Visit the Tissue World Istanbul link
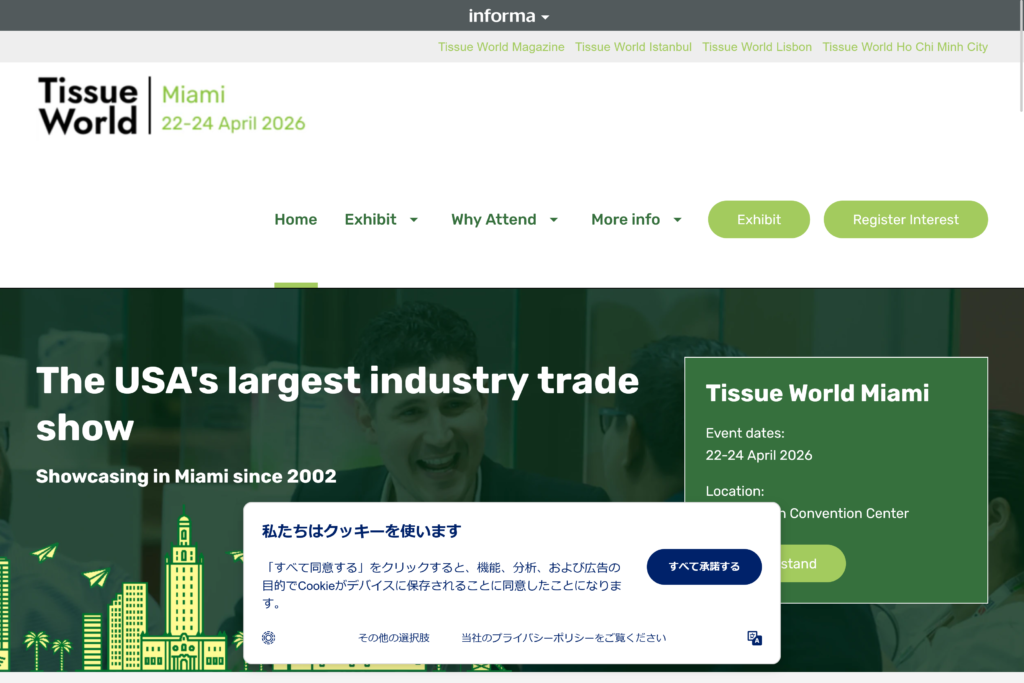The width and height of the screenshot is (1024, 683). click(x=633, y=47)
